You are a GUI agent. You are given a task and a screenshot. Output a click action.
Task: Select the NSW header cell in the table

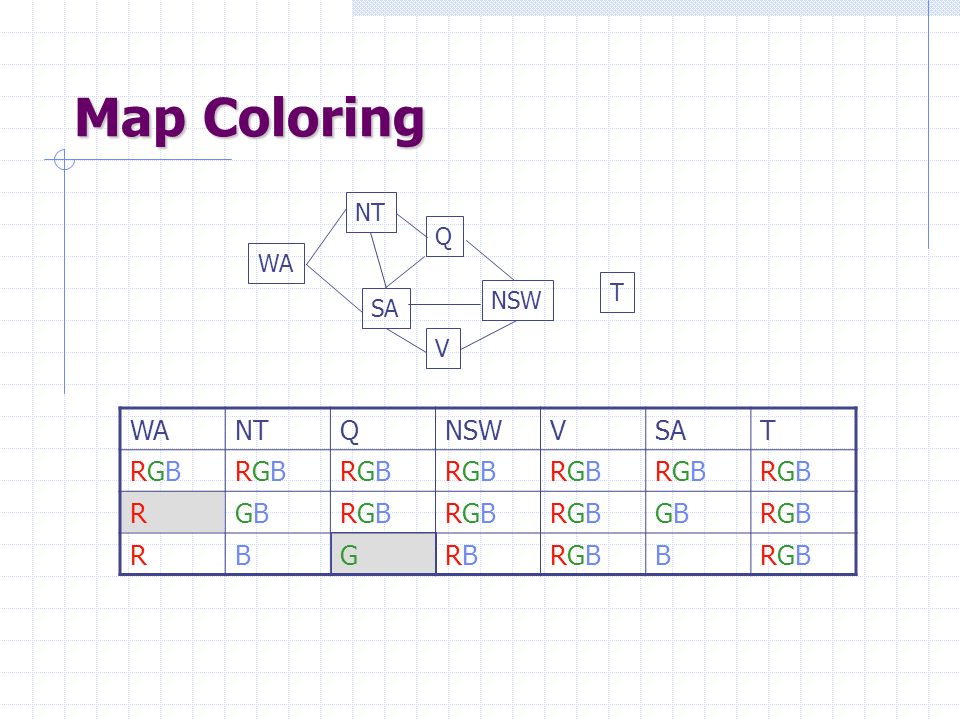coord(488,429)
